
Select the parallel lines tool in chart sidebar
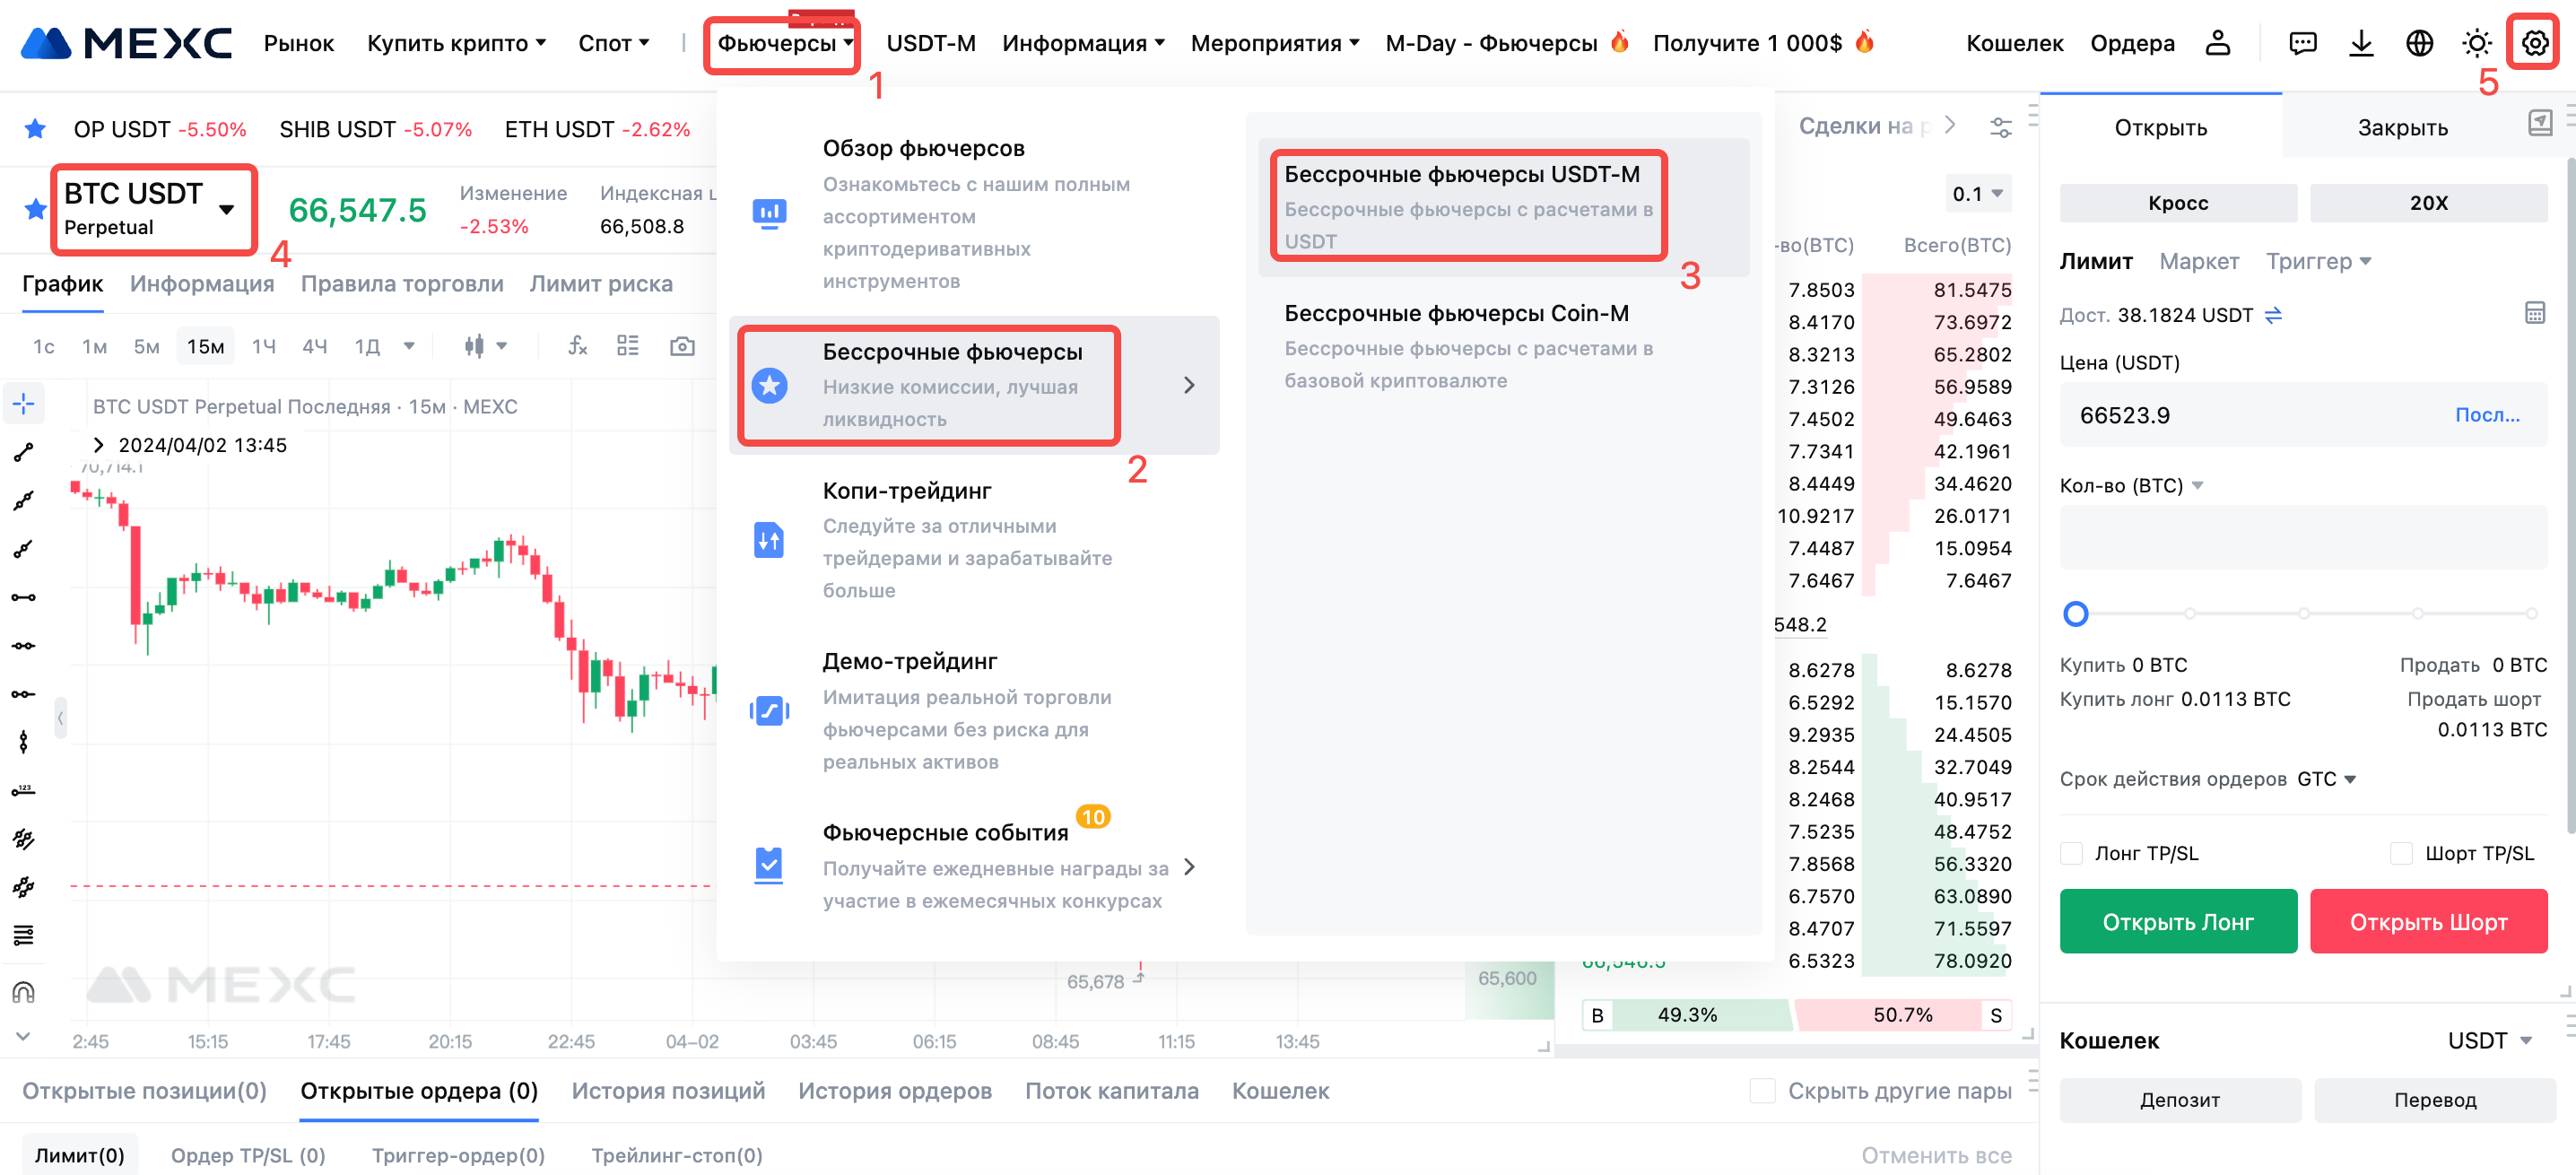(24, 838)
